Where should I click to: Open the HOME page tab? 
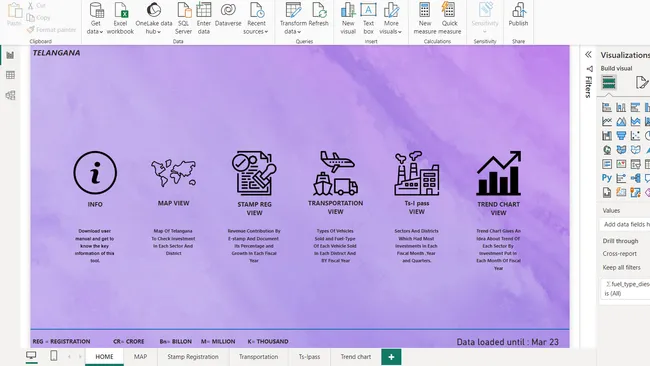coord(104,356)
